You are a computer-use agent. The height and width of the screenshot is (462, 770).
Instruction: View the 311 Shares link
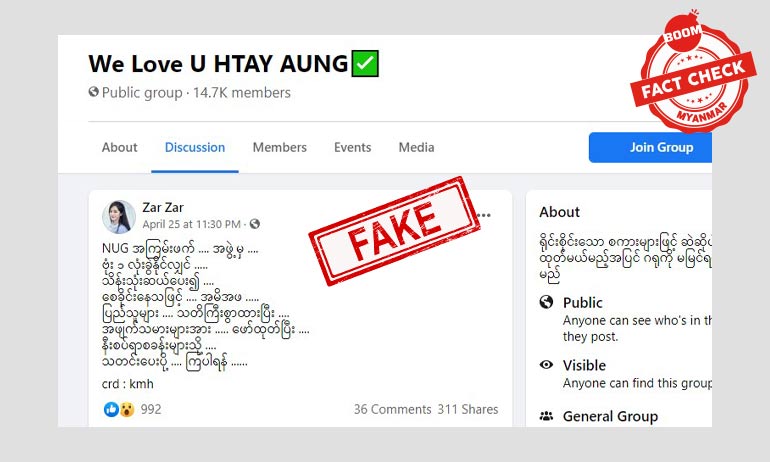468,409
